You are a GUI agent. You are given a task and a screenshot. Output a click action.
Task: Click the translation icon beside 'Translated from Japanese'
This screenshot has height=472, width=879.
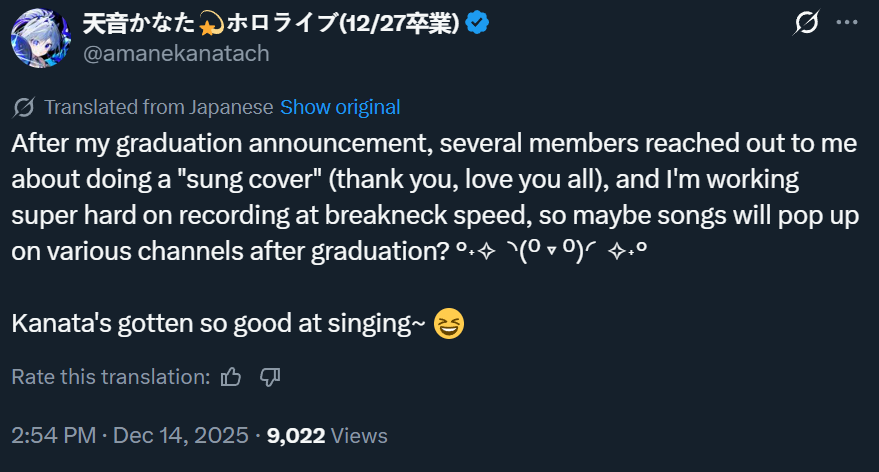pyautogui.click(x=25, y=107)
